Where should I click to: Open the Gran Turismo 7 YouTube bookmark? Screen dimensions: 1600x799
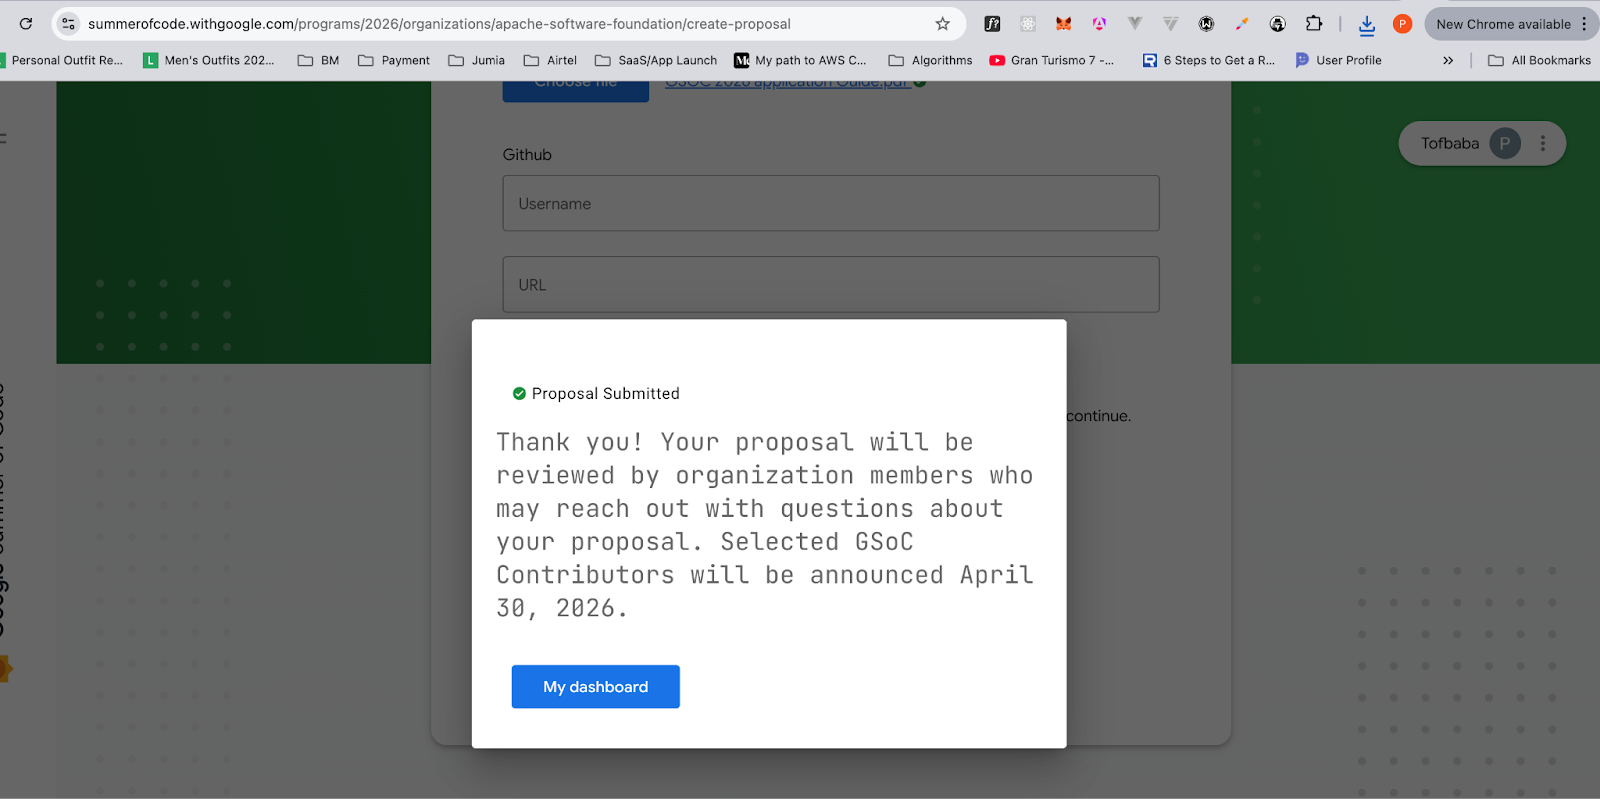(1052, 60)
